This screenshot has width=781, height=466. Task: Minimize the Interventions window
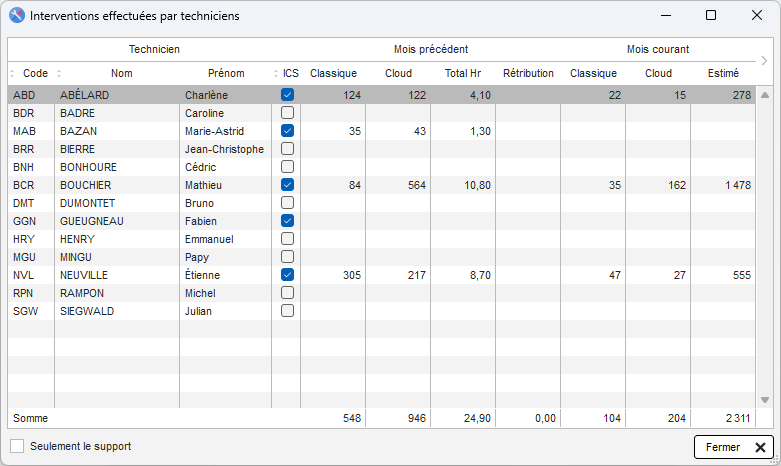665,16
